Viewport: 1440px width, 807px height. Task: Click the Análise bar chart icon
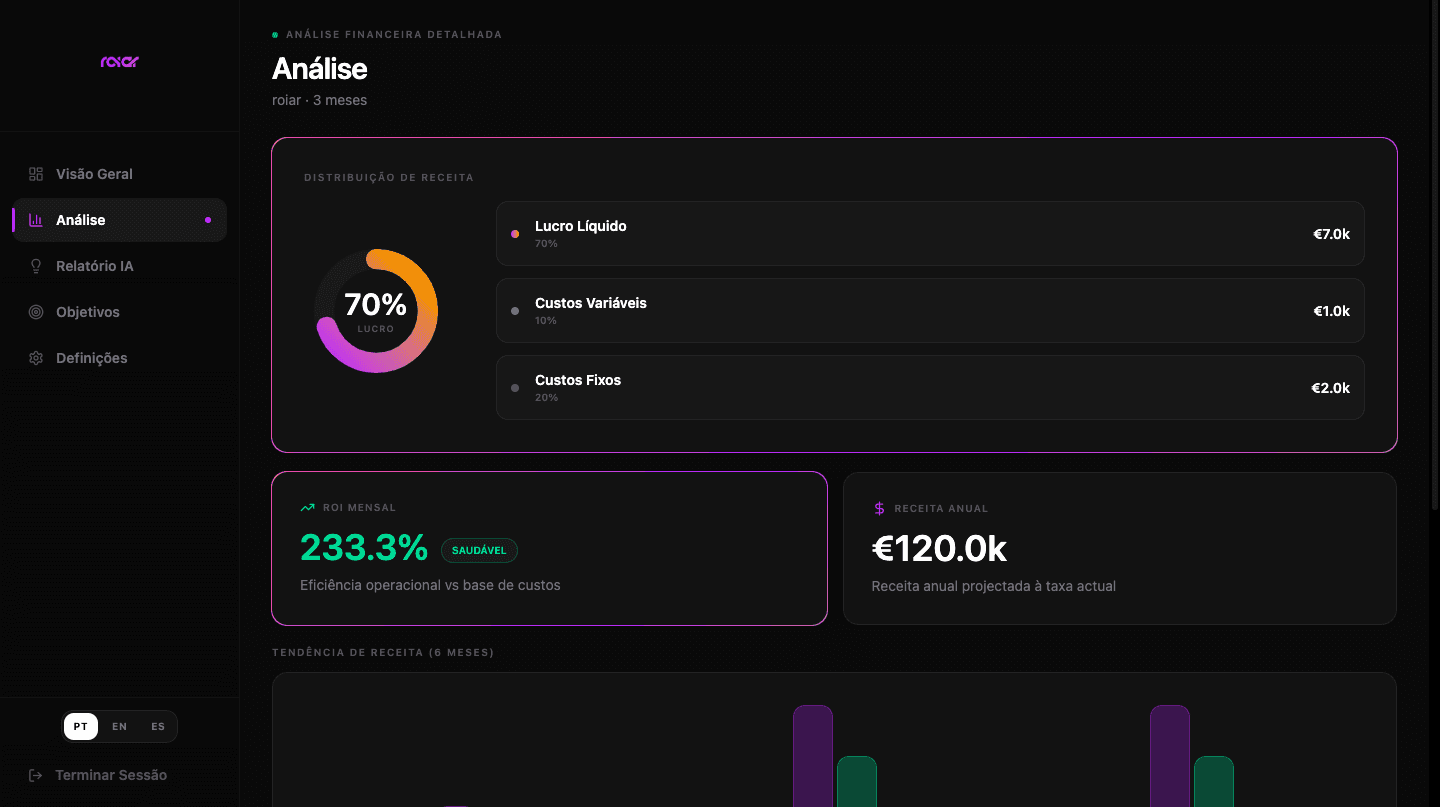36,220
